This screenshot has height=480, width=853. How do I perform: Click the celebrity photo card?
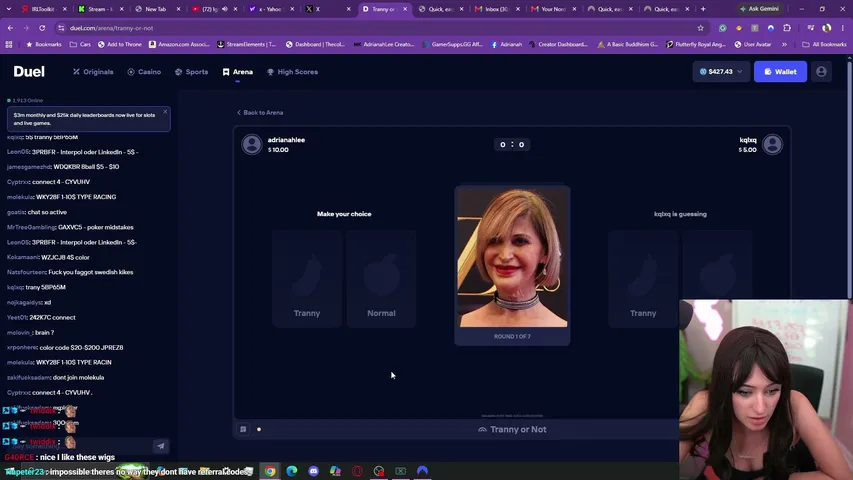tap(512, 256)
